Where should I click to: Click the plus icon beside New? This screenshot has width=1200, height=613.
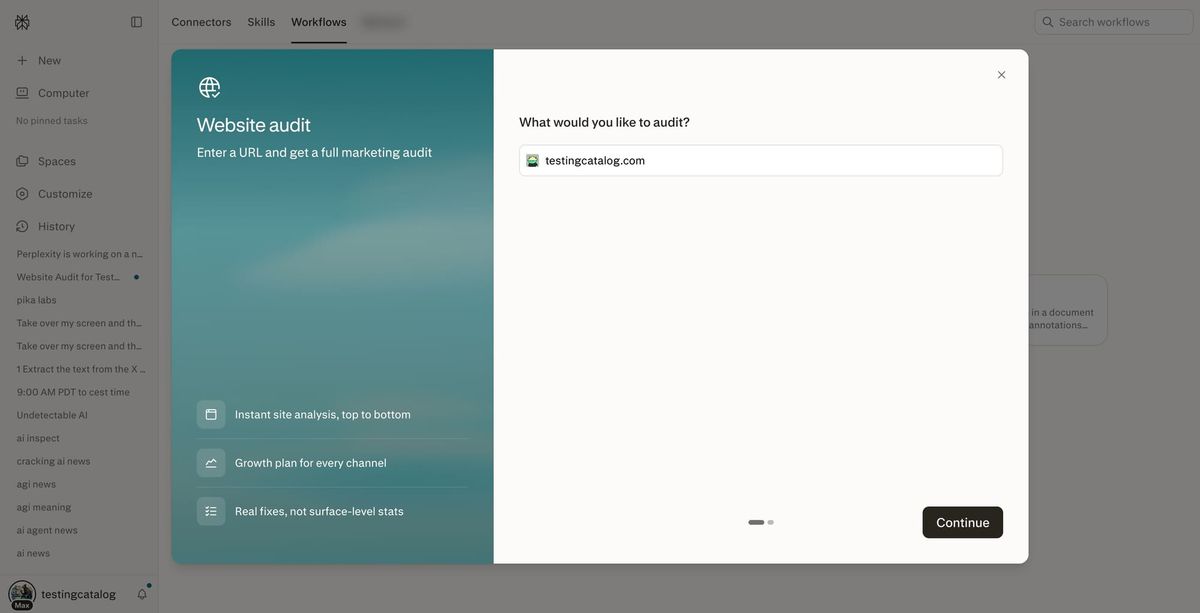[x=22, y=60]
